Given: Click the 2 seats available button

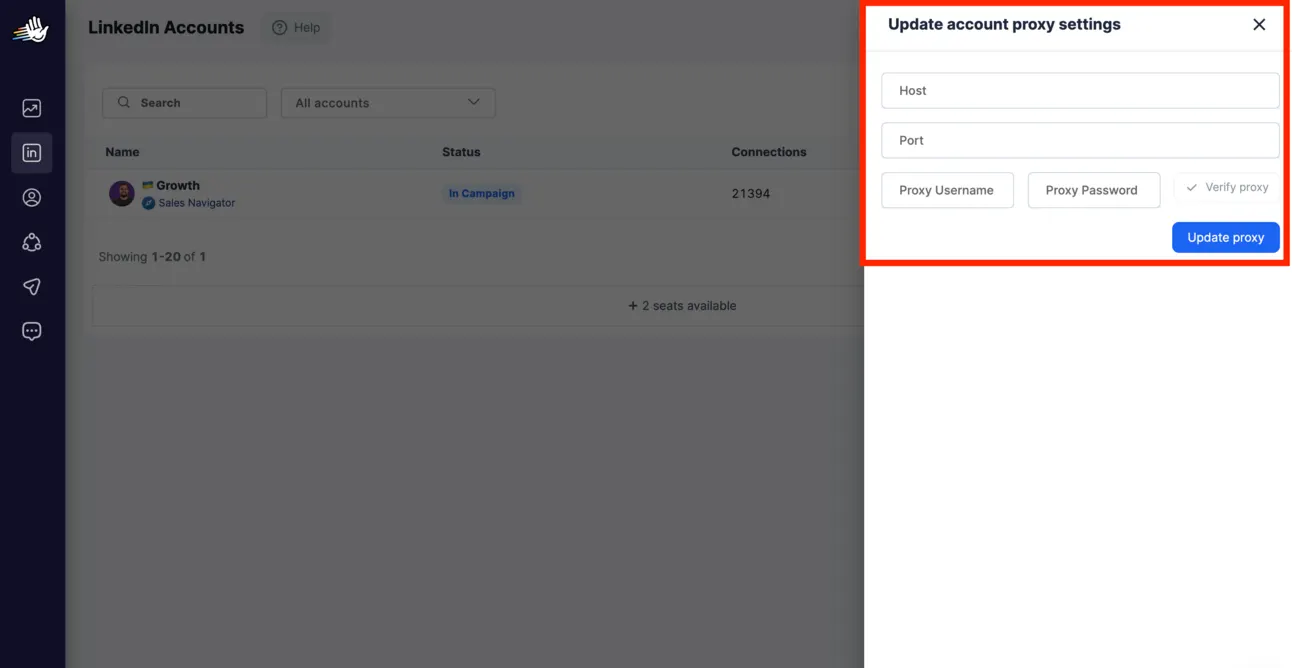Looking at the screenshot, I should (682, 306).
